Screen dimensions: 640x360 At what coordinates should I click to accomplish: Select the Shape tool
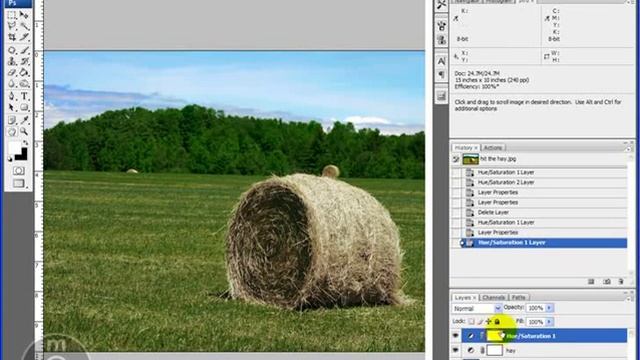pos(24,108)
